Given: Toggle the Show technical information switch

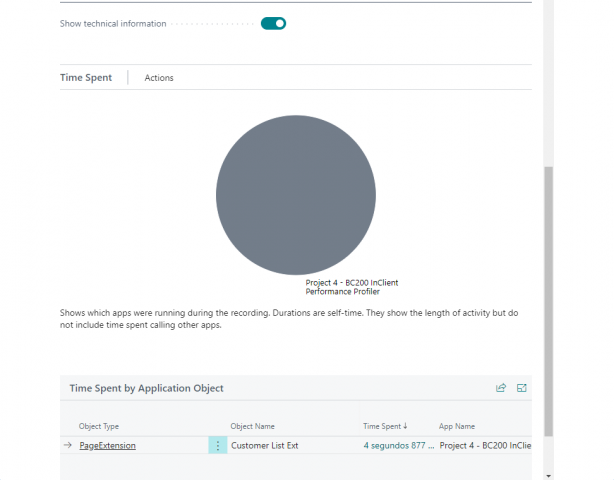Looking at the screenshot, I should 273,24.
